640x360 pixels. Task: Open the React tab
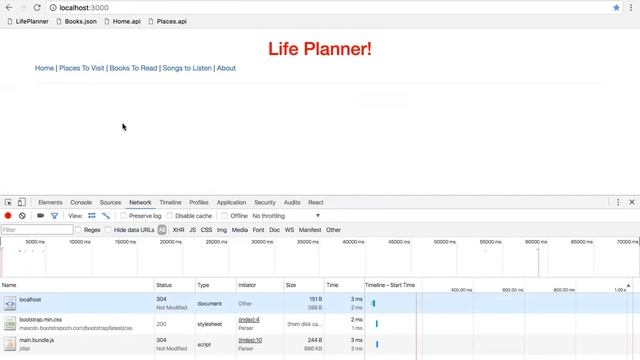[316, 202]
